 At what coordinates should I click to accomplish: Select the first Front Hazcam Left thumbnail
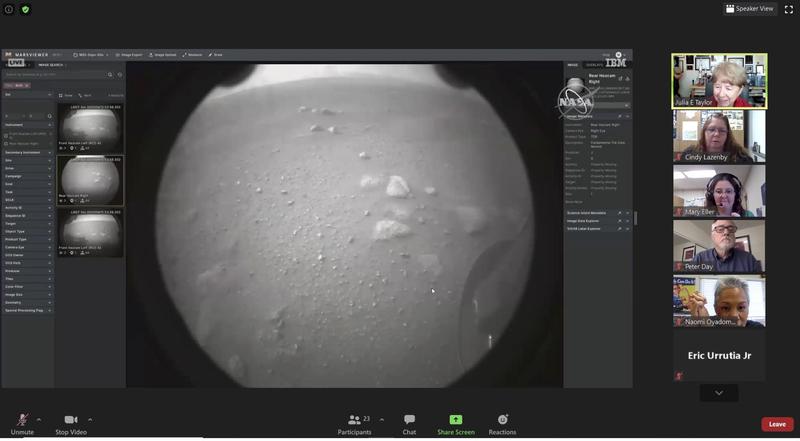[90, 125]
